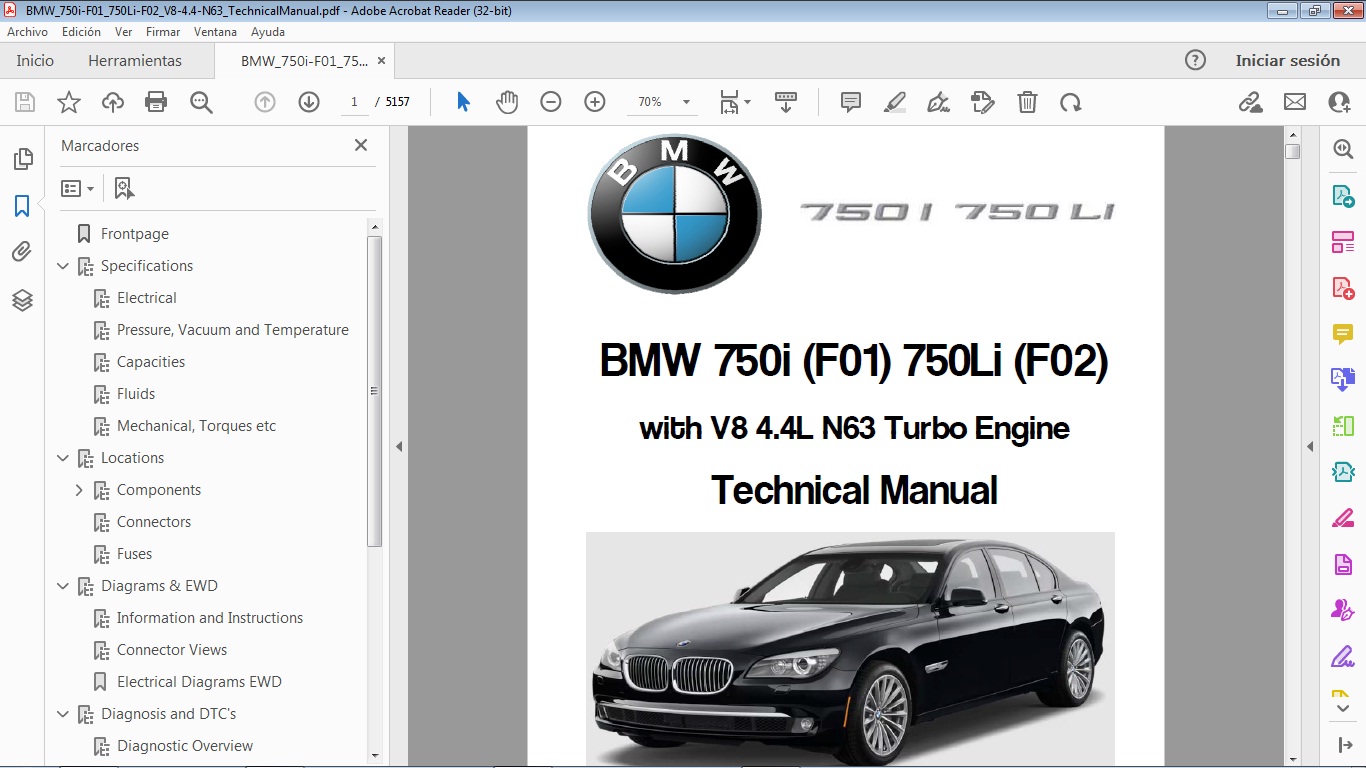Select the Highlight text tool
This screenshot has width=1366, height=768.
[893, 101]
